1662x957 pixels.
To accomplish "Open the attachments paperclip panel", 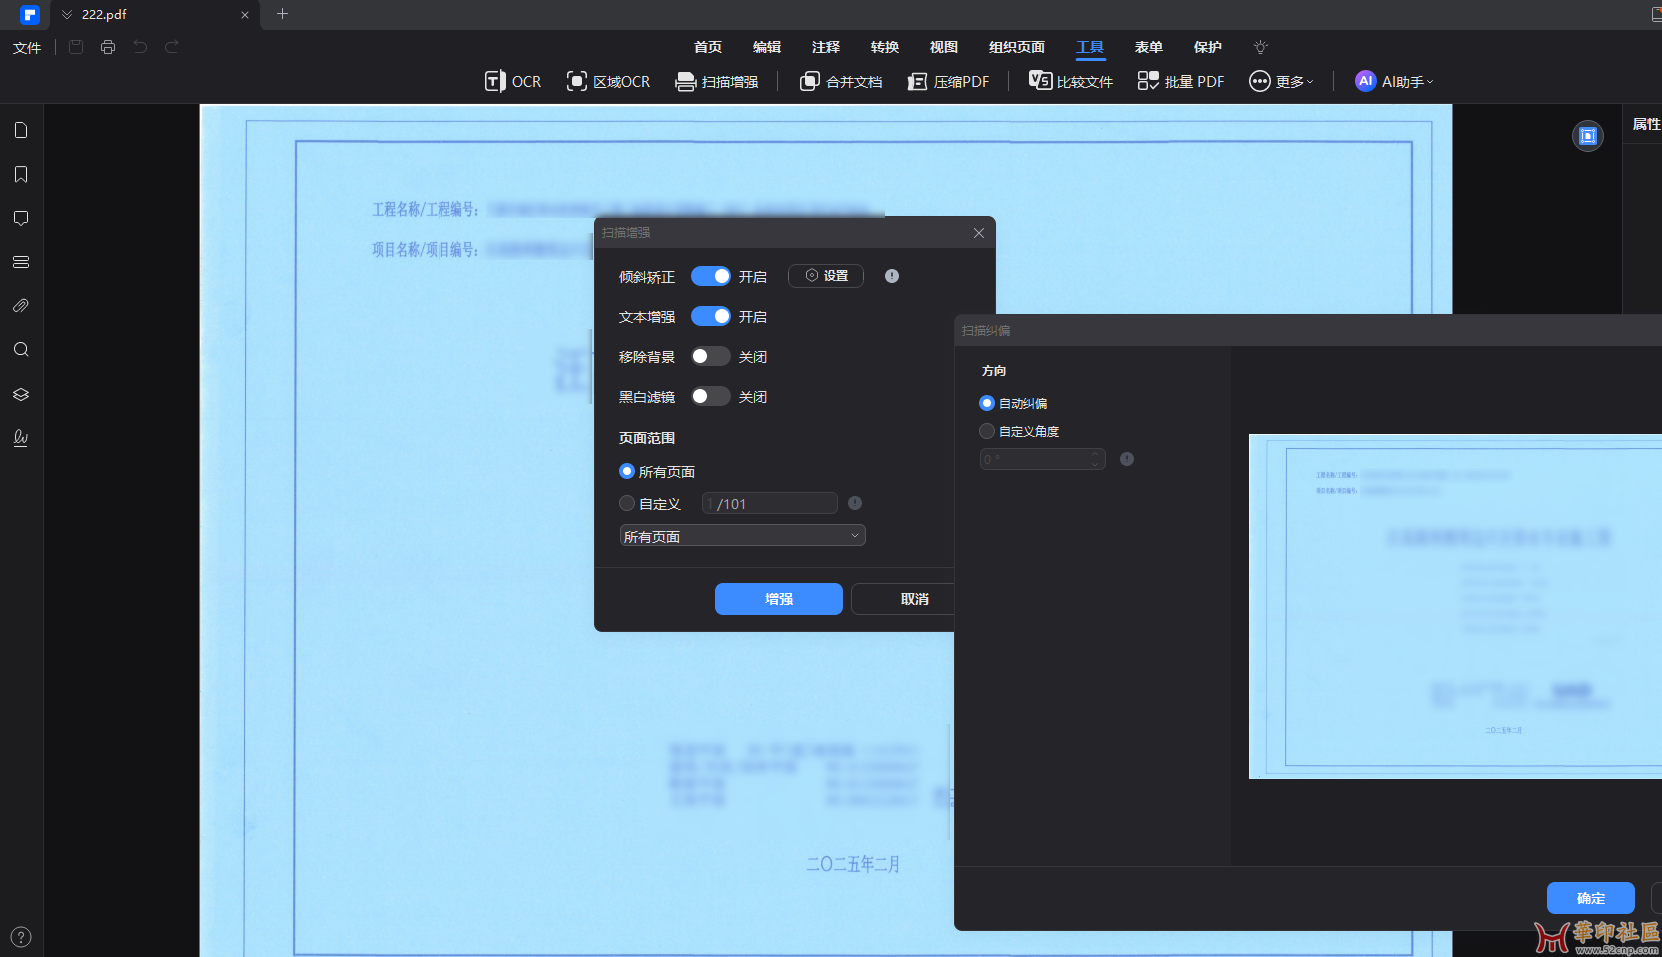I will [21, 306].
